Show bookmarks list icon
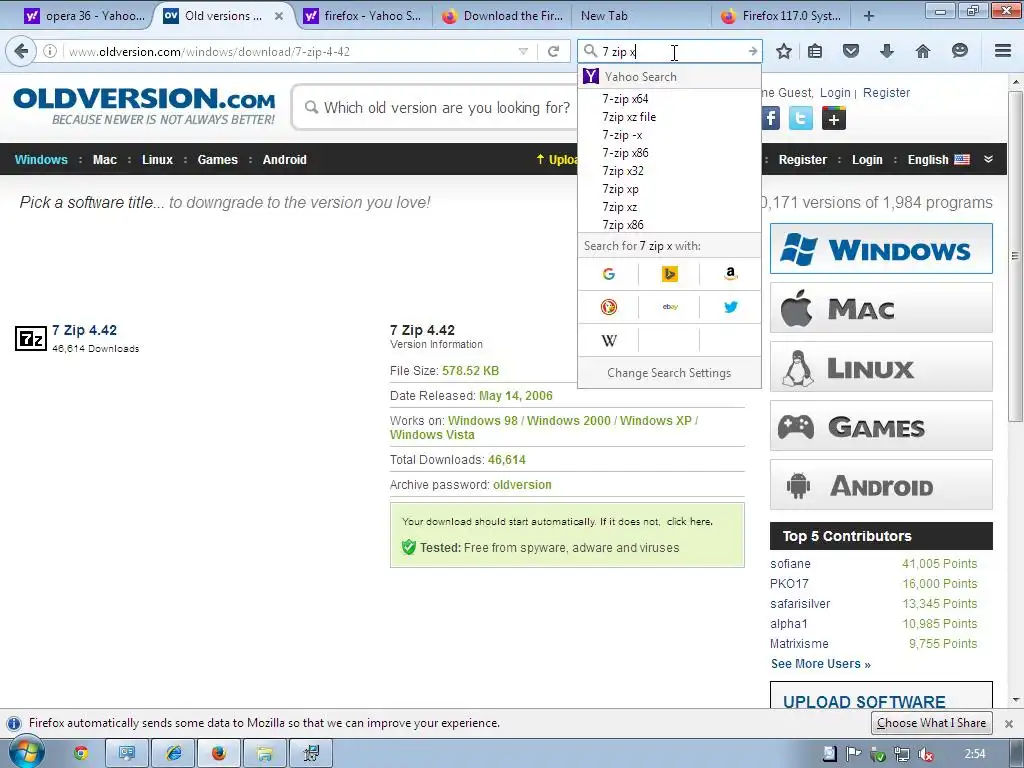Screen dimensions: 1024x768 815,51
